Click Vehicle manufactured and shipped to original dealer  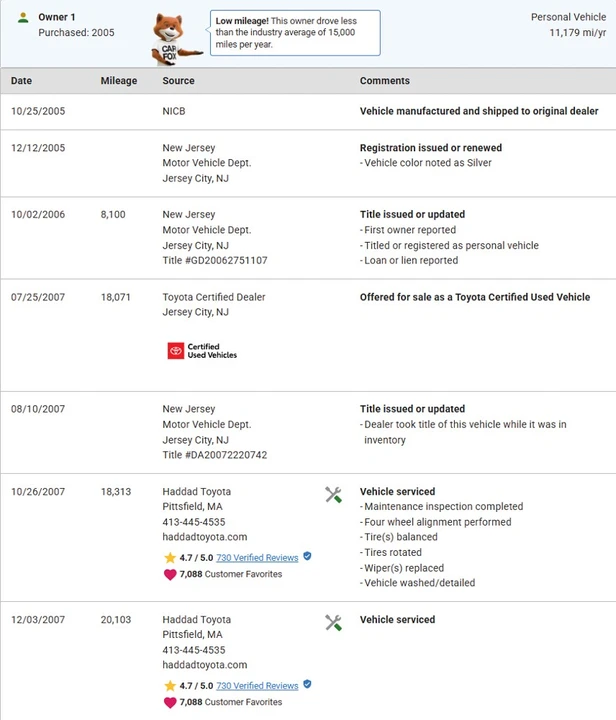click(x=479, y=111)
